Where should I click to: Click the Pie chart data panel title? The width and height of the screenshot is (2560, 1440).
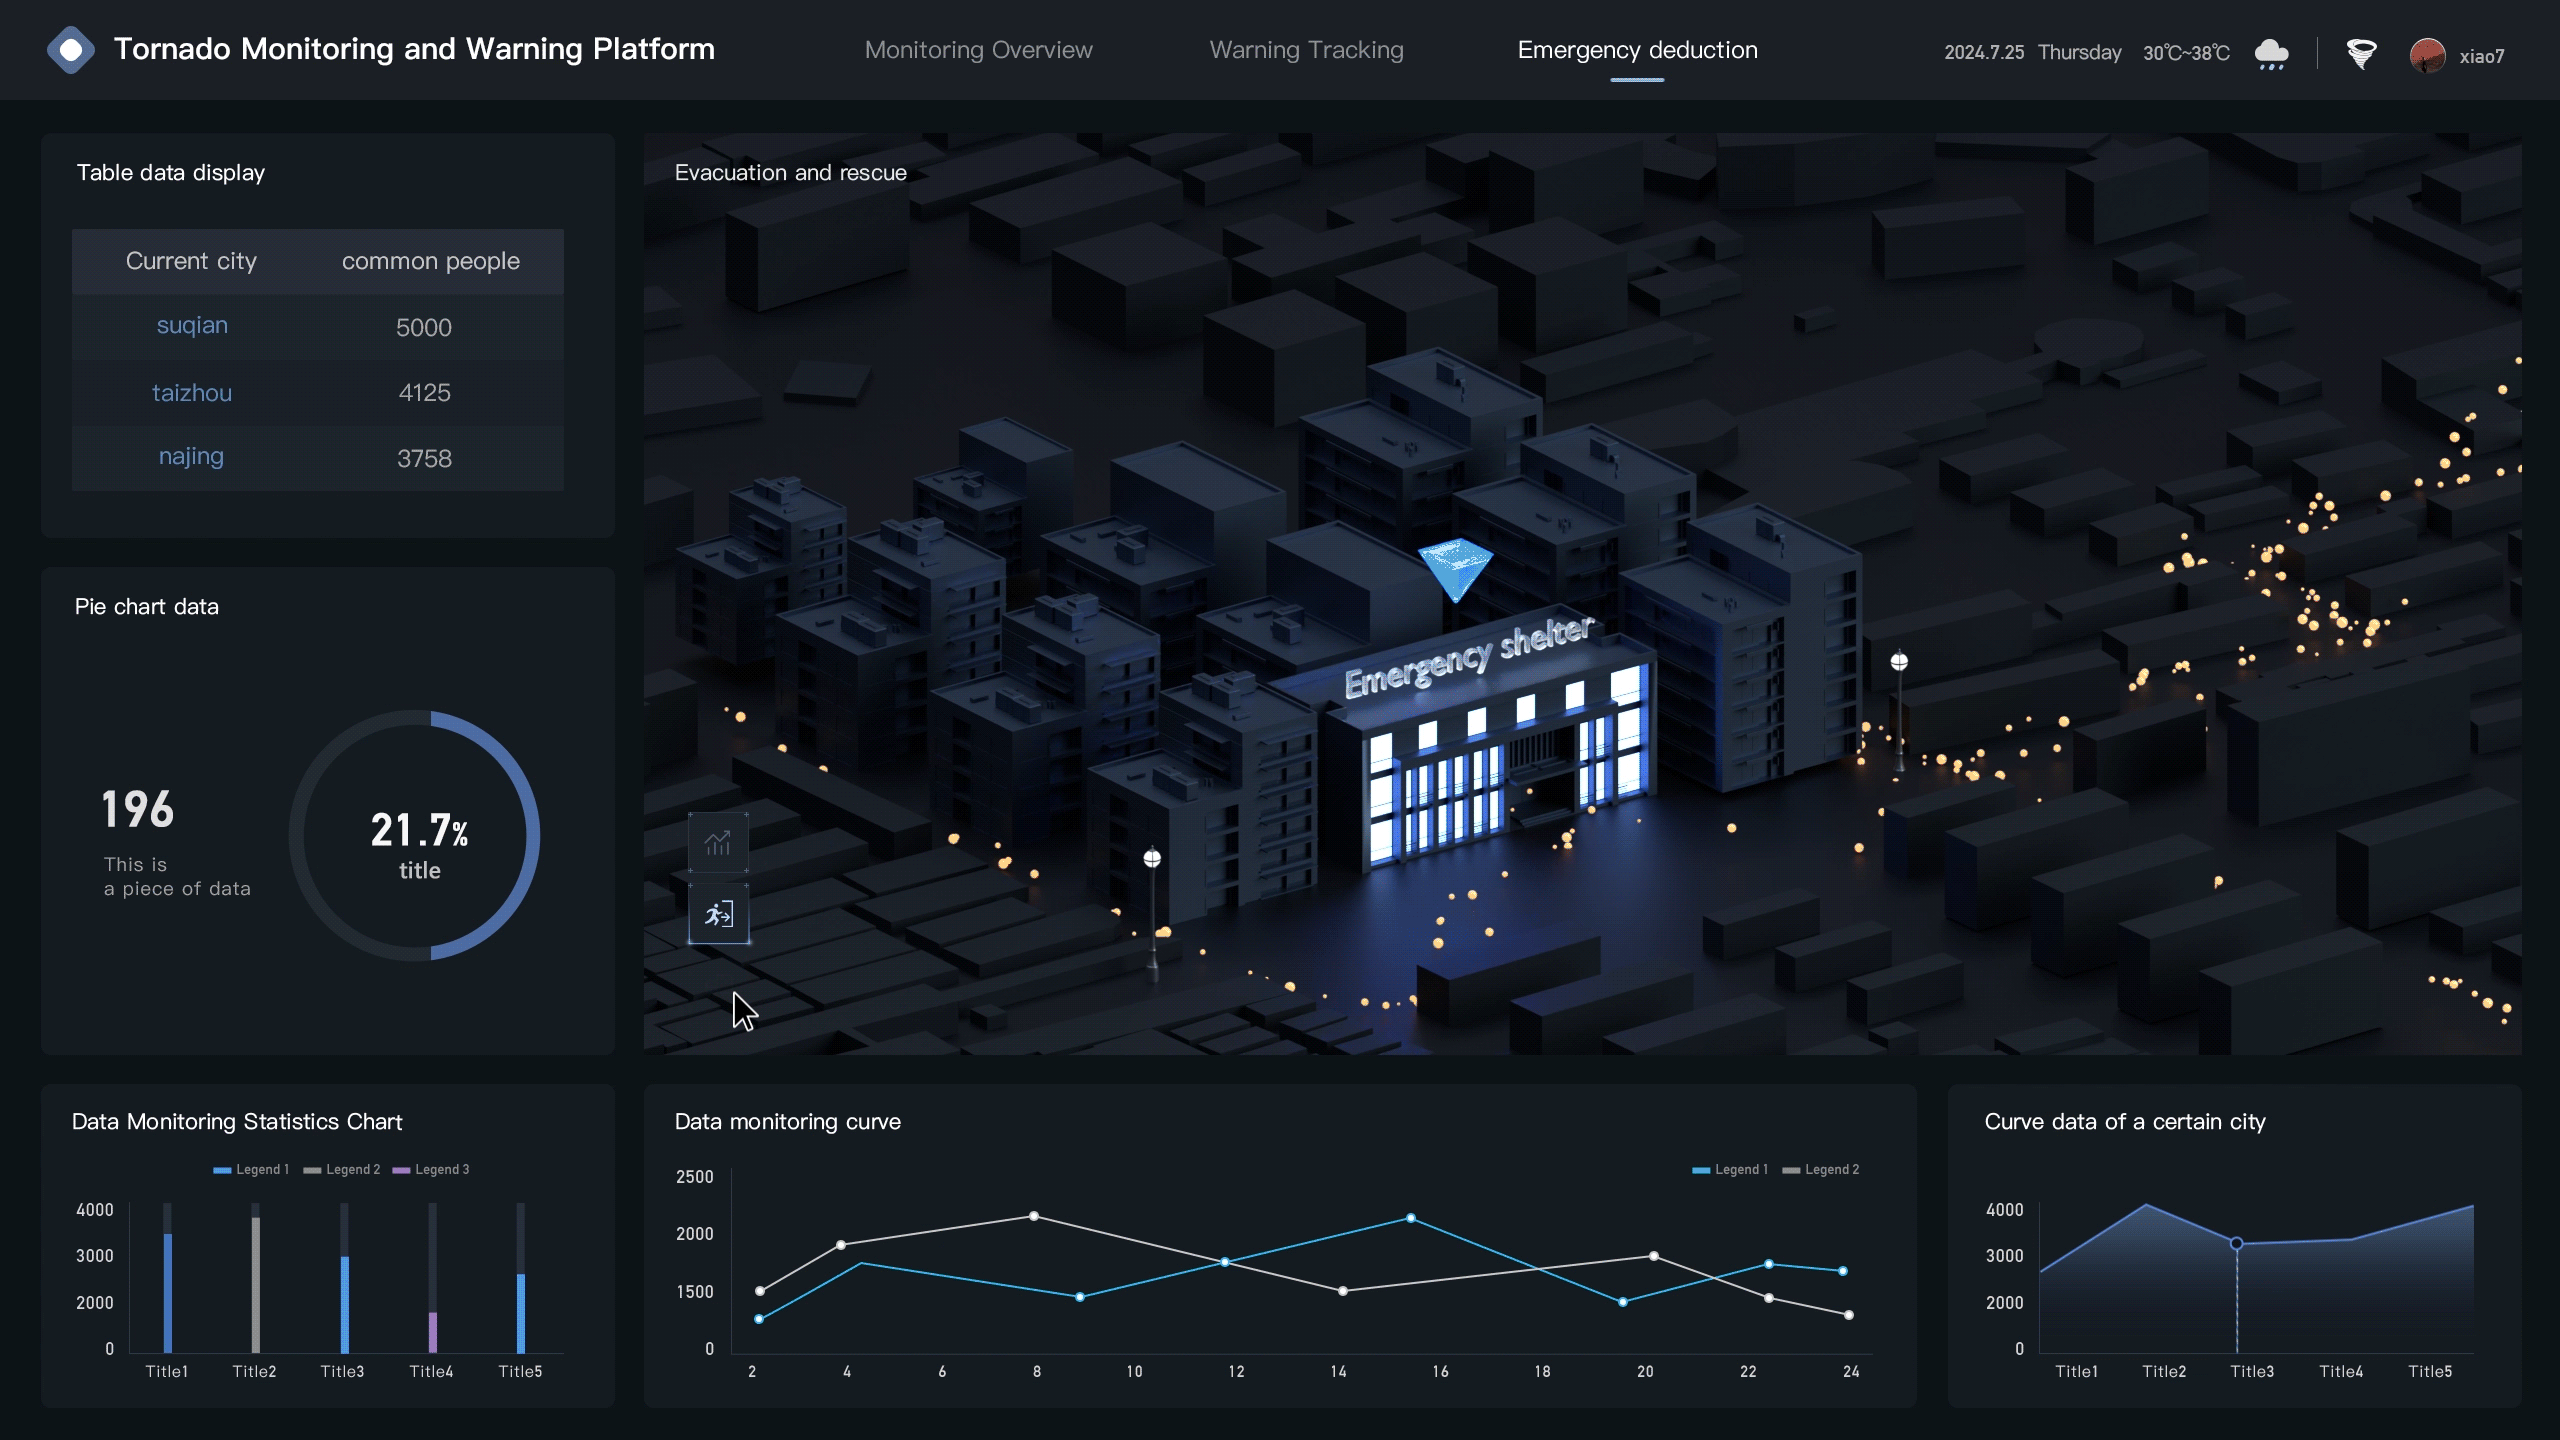[146, 606]
